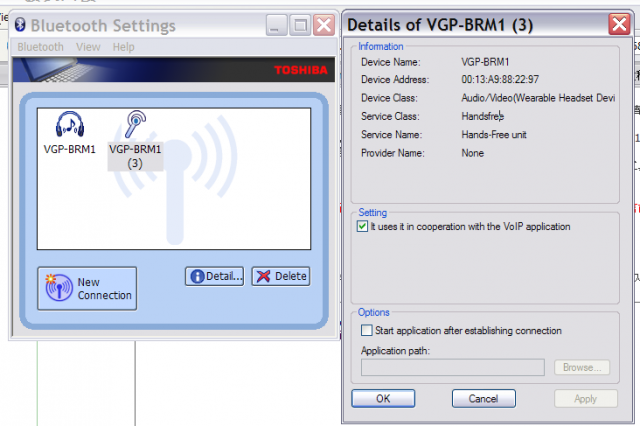The width and height of the screenshot is (640, 426).
Task: Click the device address 00:13:A9:88:22:97
Action: point(500,79)
